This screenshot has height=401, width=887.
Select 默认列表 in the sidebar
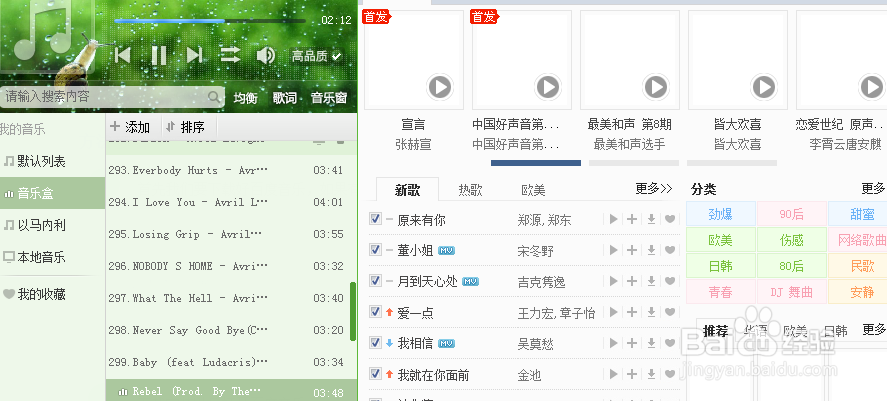(53, 161)
